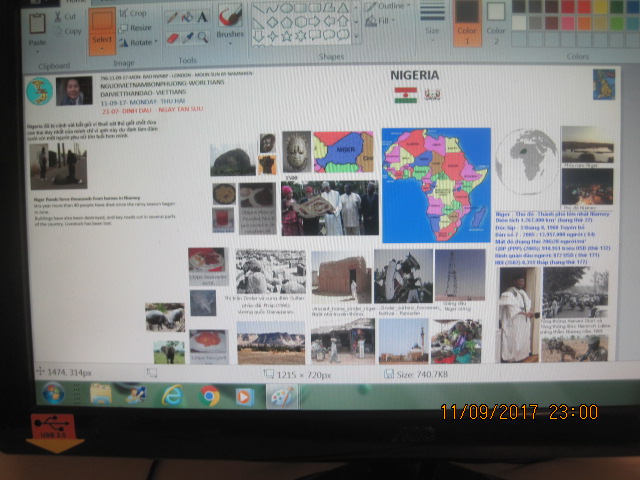Choose the Down arrow shape
This screenshot has width=640, height=480.
click(x=258, y=38)
